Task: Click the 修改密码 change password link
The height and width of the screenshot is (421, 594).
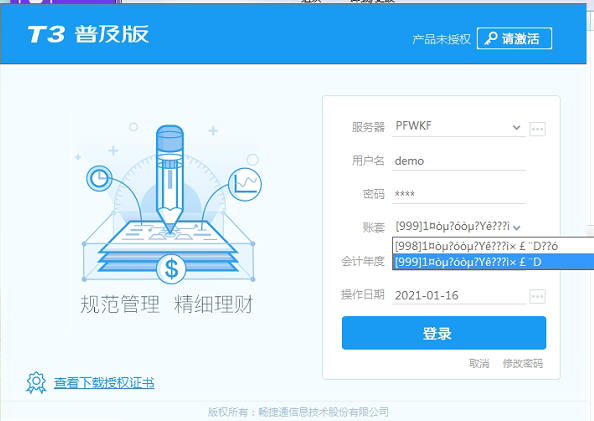Action: tap(522, 364)
